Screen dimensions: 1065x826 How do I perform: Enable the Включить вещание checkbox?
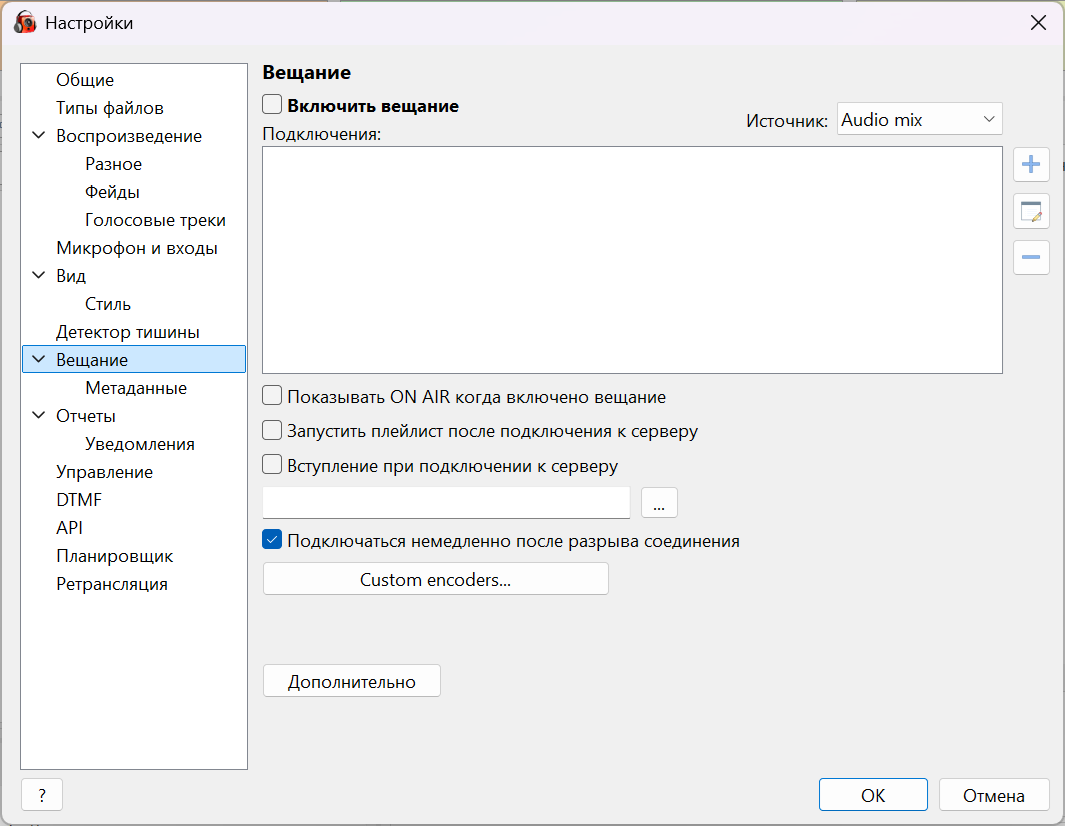pos(272,105)
